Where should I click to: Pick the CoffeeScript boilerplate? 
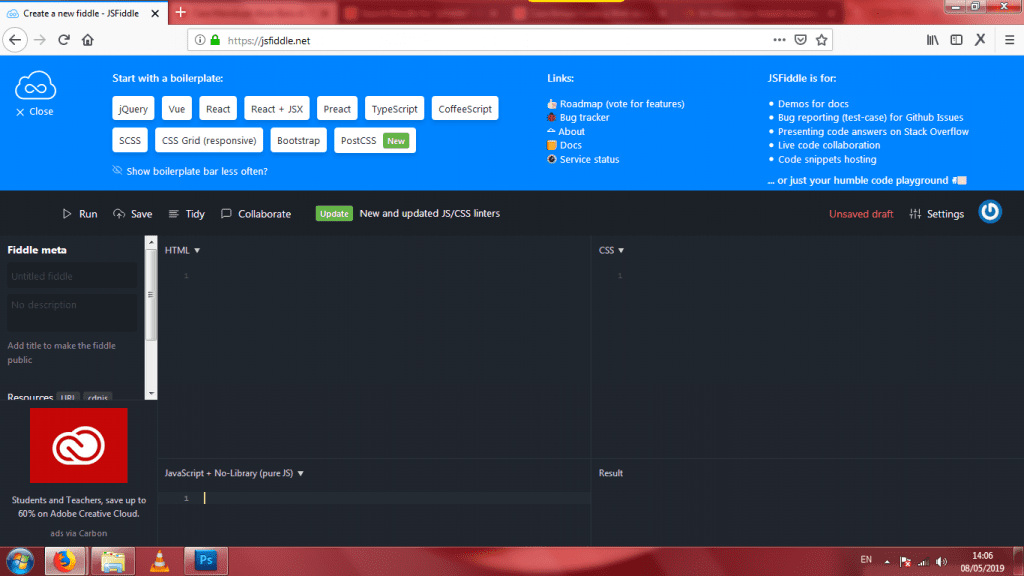click(465, 108)
